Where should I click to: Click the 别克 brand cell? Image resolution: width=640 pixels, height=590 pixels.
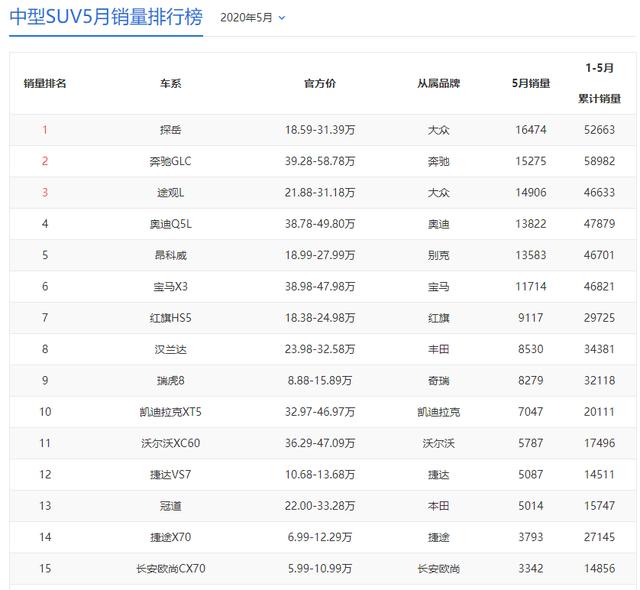point(438,255)
